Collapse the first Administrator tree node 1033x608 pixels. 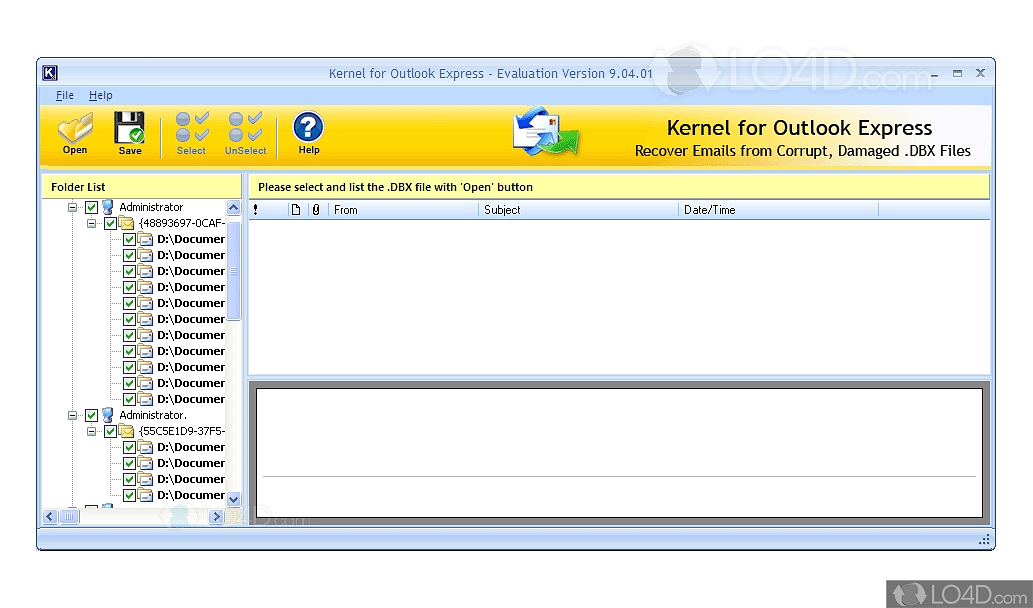pos(72,207)
